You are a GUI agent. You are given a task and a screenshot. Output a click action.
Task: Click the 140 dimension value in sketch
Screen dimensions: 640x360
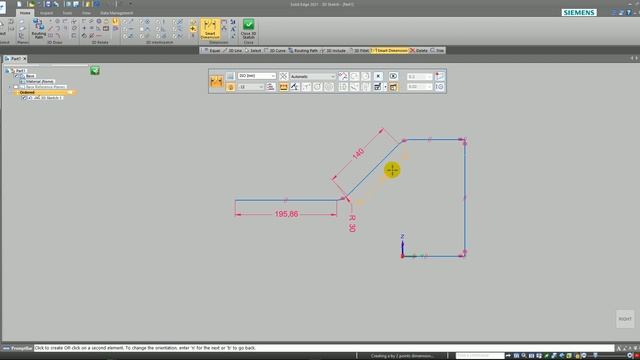tap(358, 154)
